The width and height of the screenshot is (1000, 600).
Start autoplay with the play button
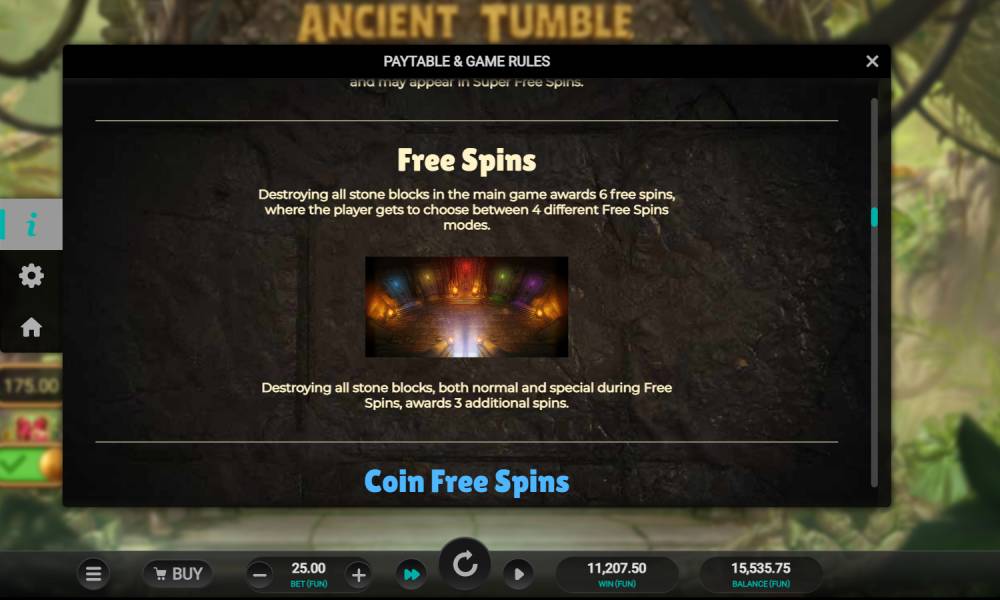518,574
